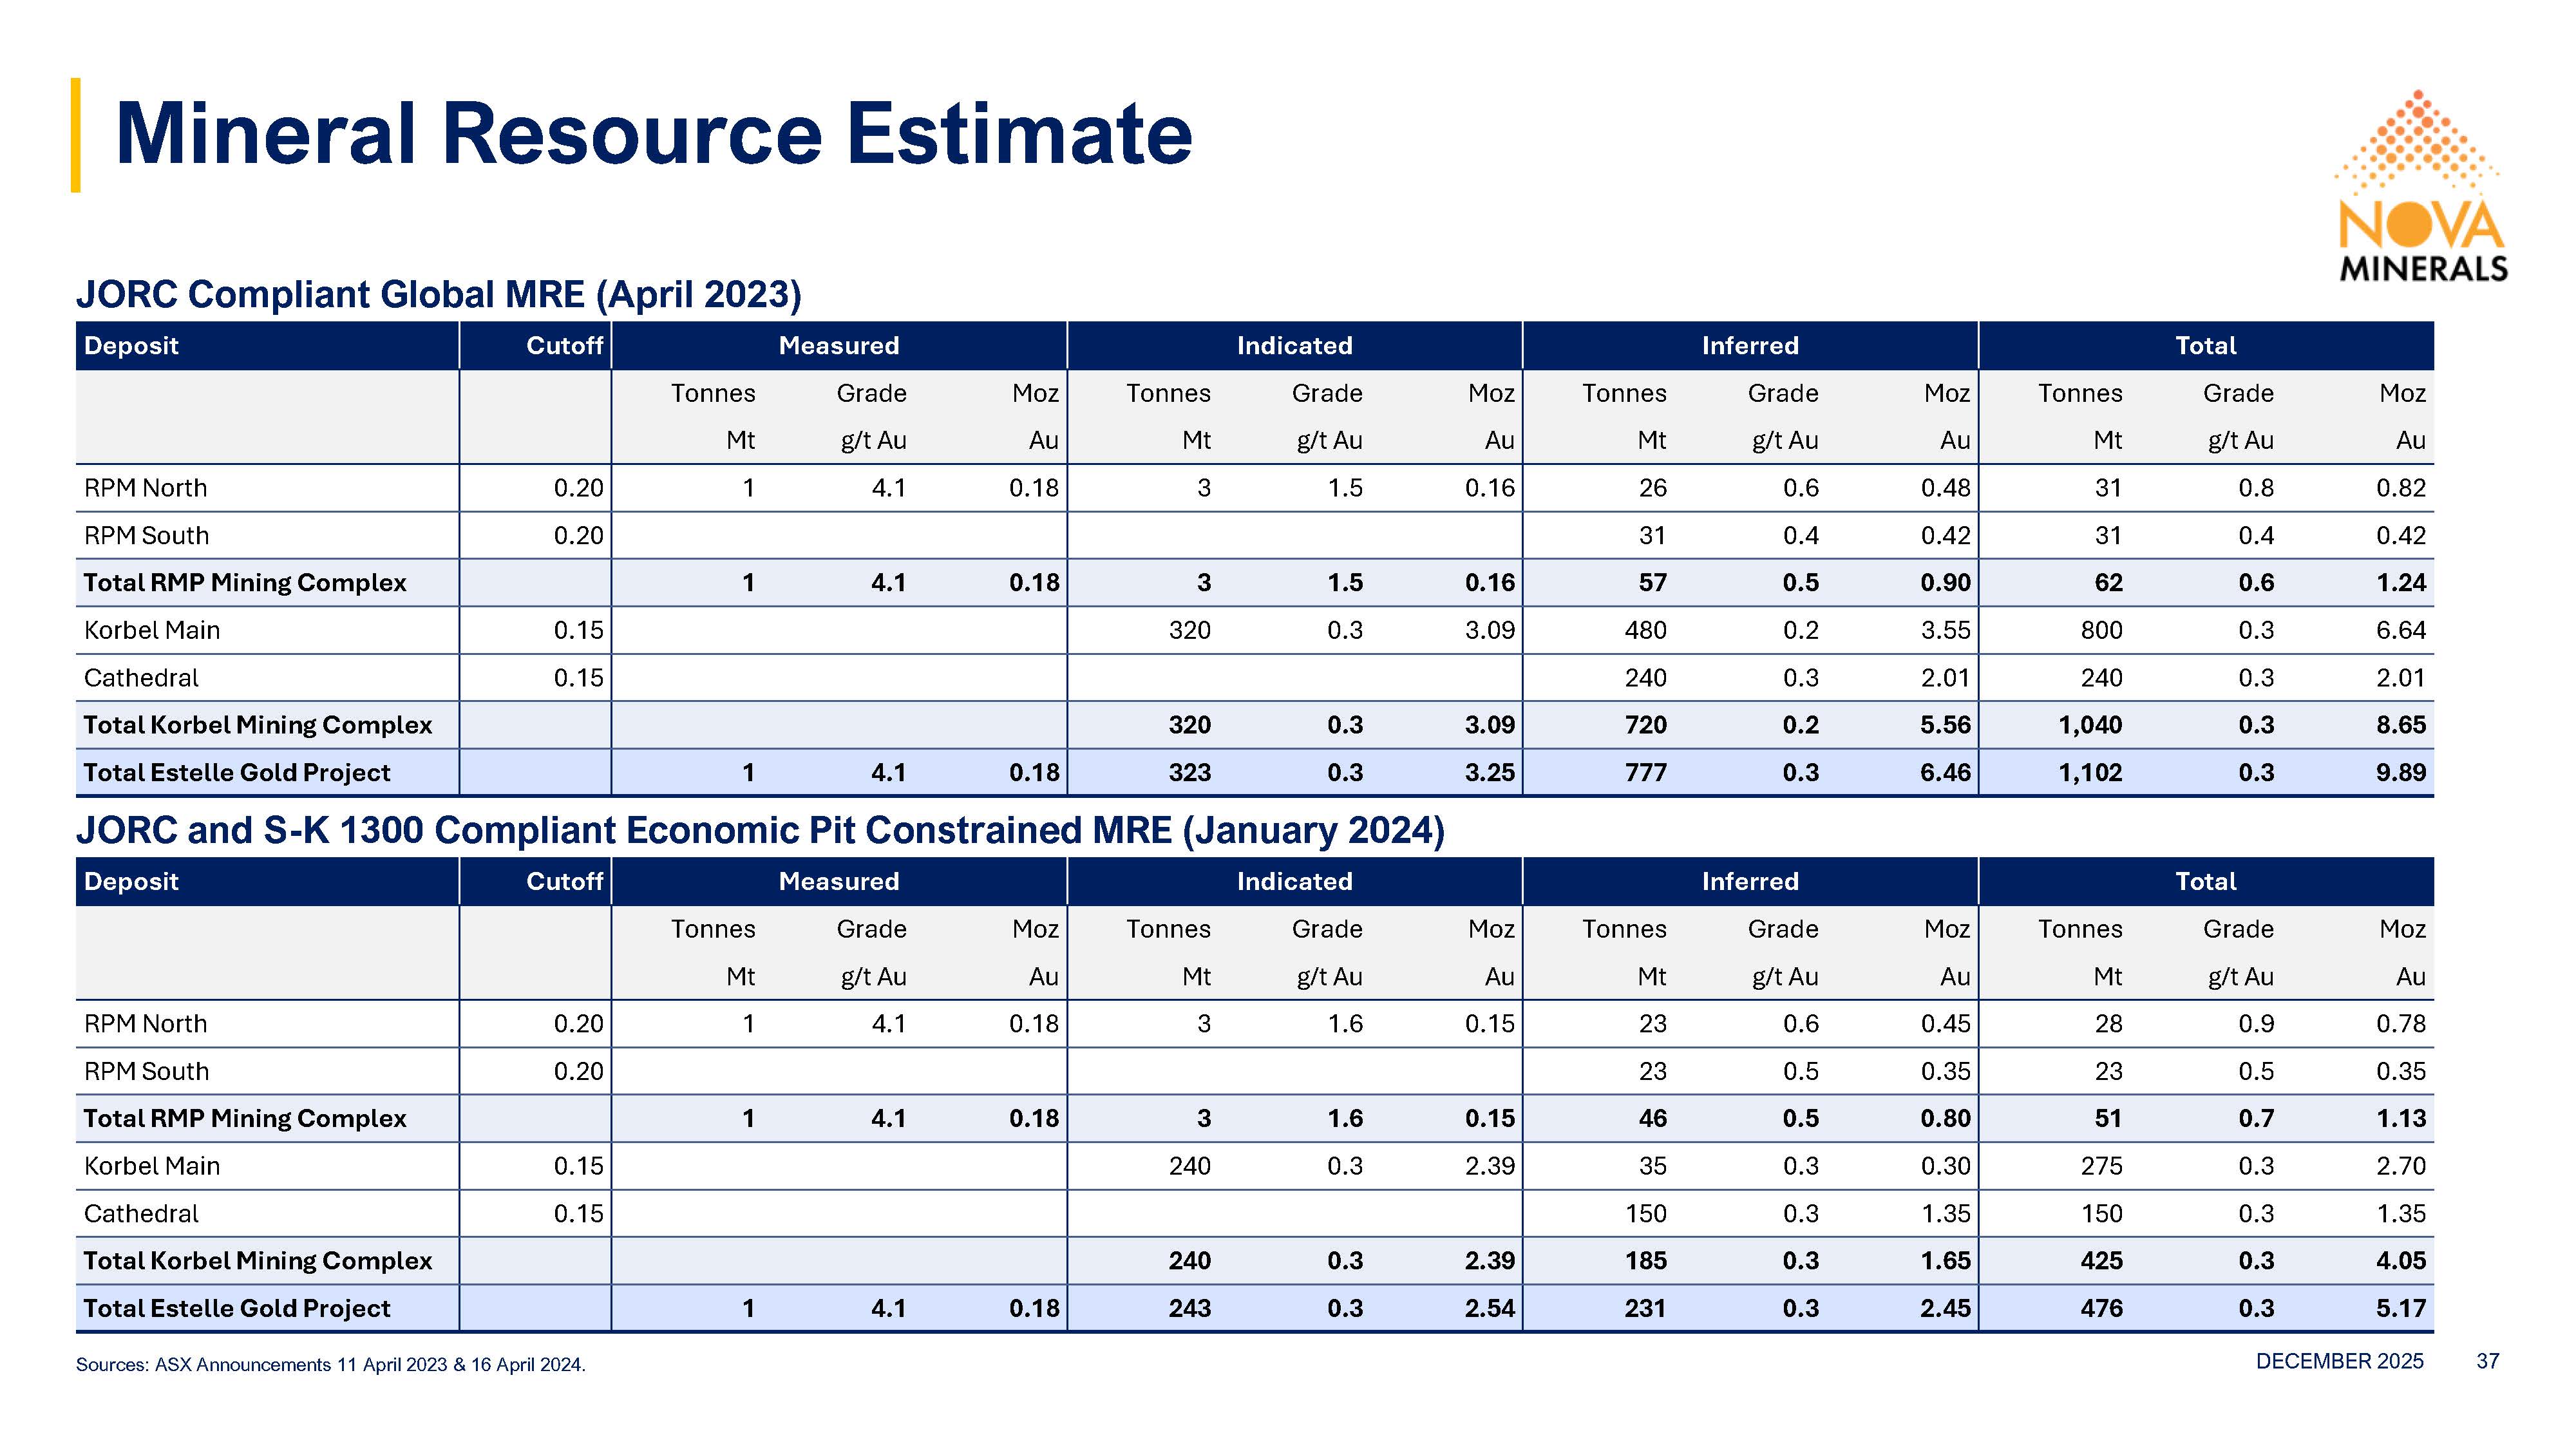2576x1449 pixels.
Task: Click the Indicated header in first table
Action: 1294,346
